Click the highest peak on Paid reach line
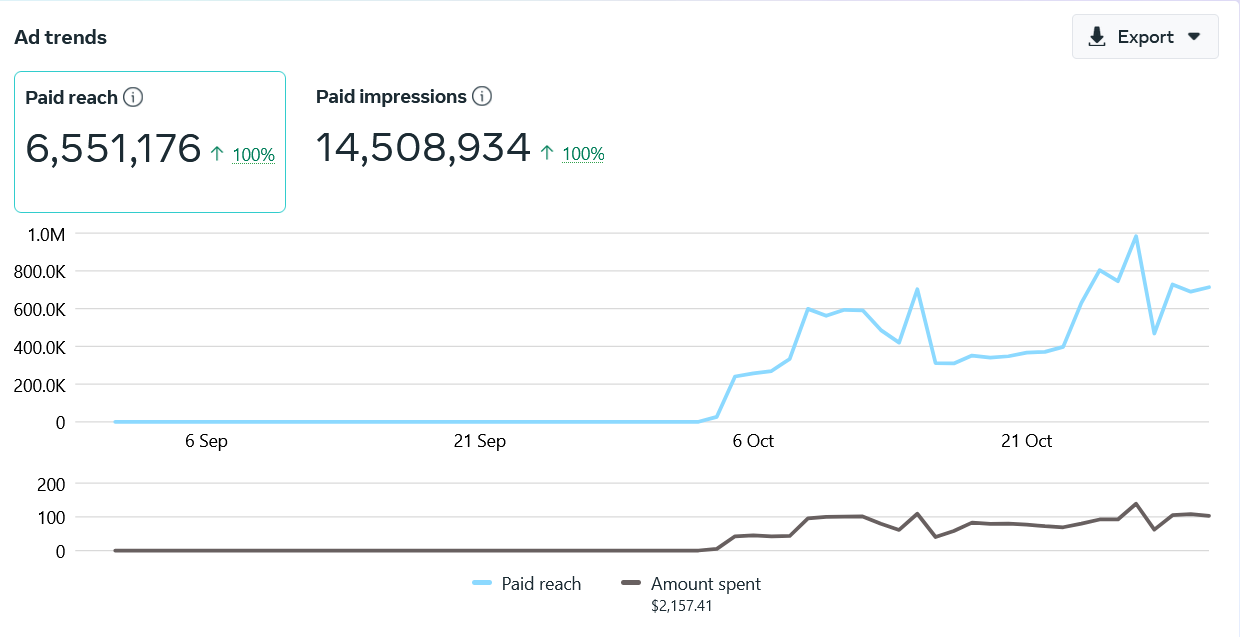The height and width of the screenshot is (637, 1240). (1136, 236)
